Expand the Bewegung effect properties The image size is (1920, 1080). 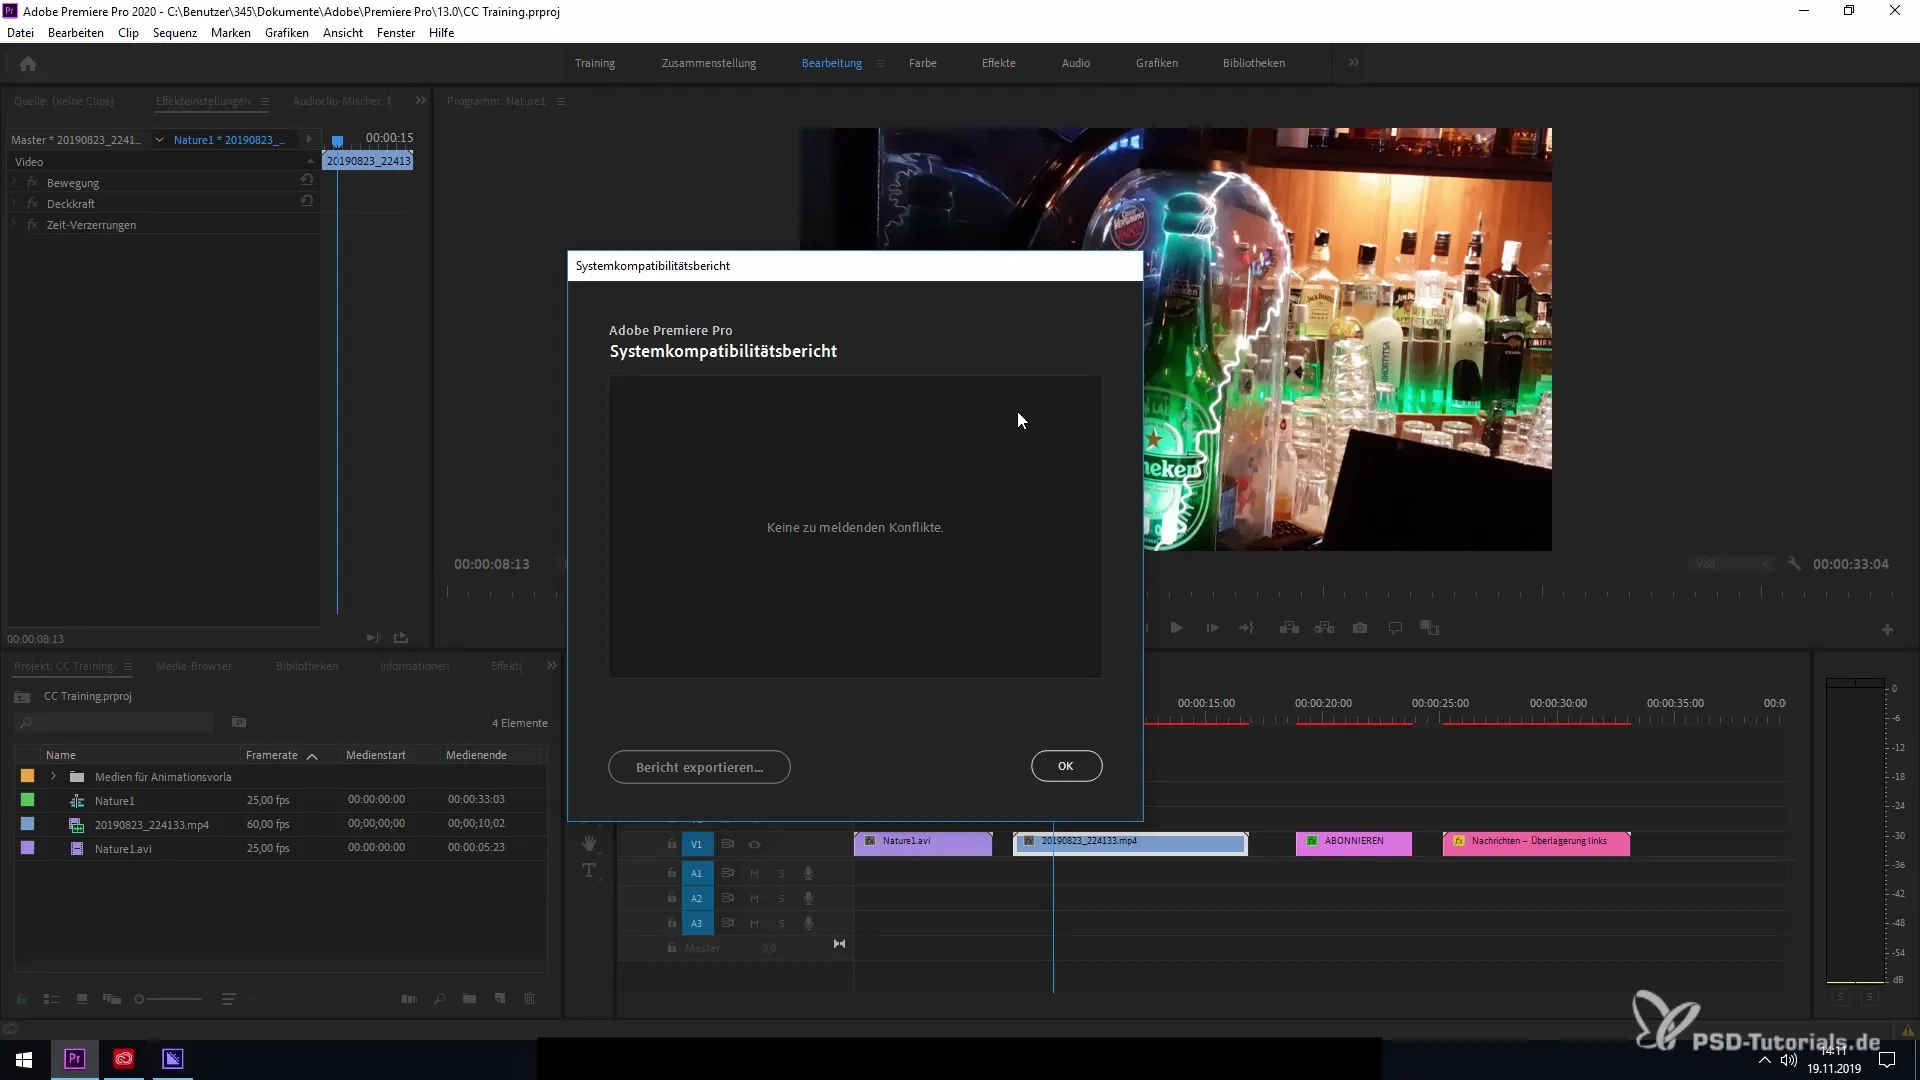(x=14, y=183)
